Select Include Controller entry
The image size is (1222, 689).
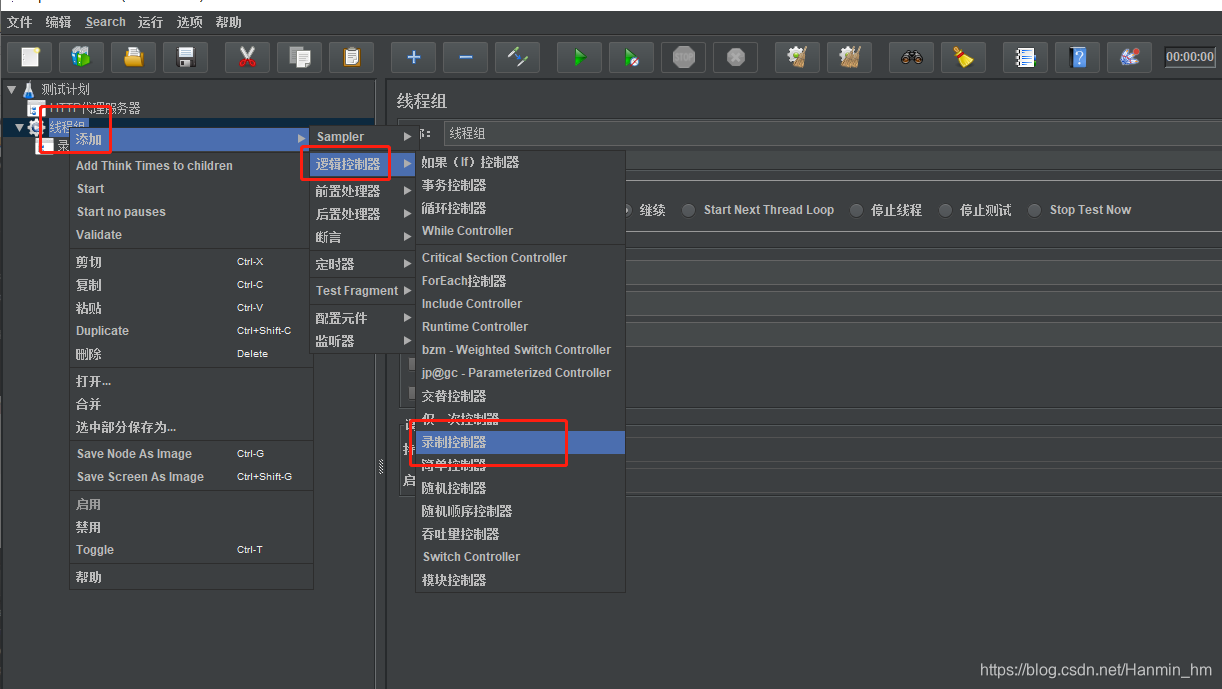(521, 304)
